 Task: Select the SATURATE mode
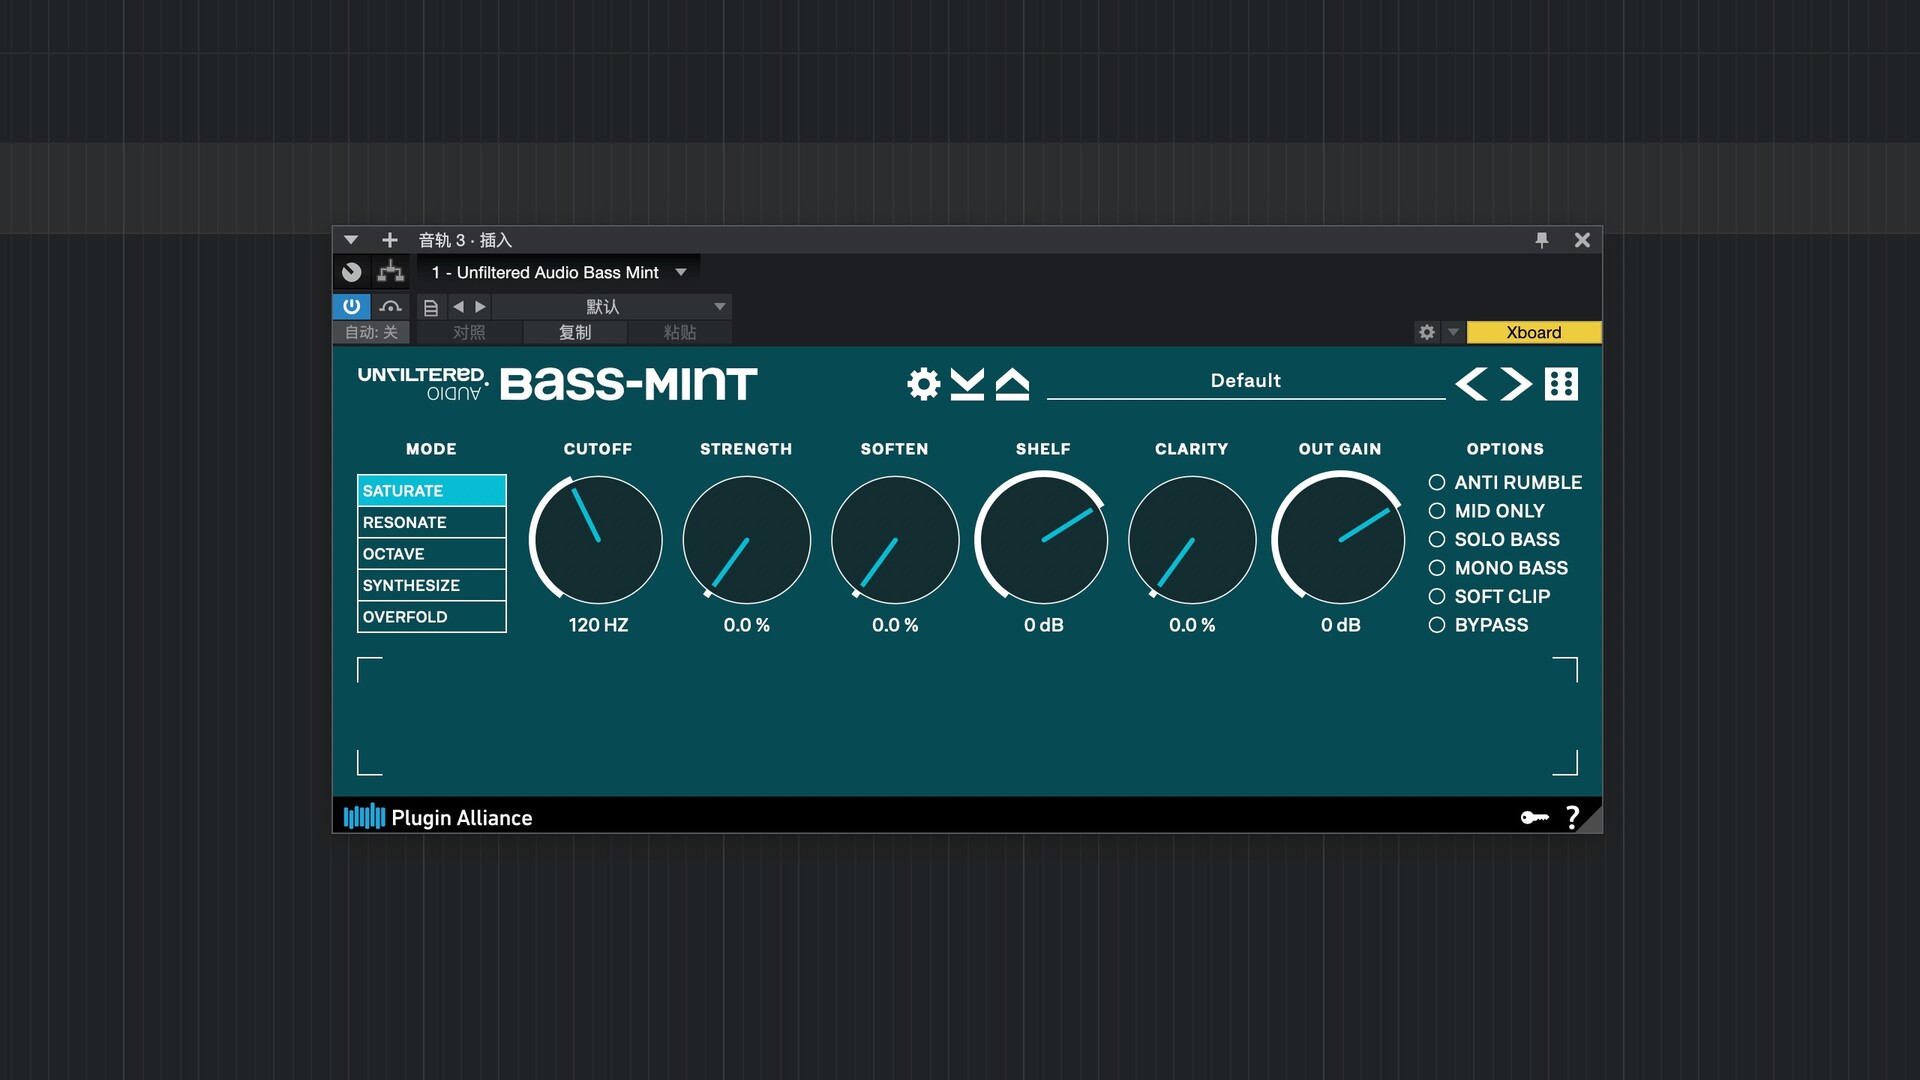click(432, 491)
